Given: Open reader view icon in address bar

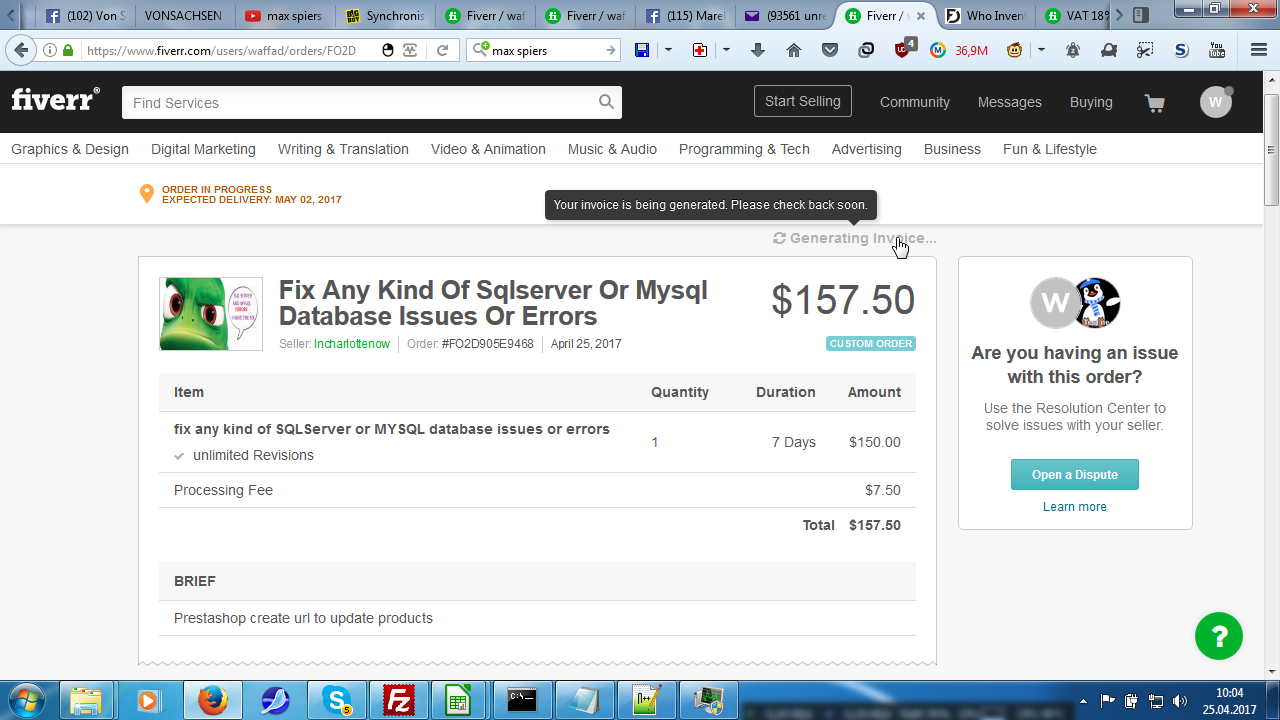Looking at the screenshot, I should click(410, 50).
